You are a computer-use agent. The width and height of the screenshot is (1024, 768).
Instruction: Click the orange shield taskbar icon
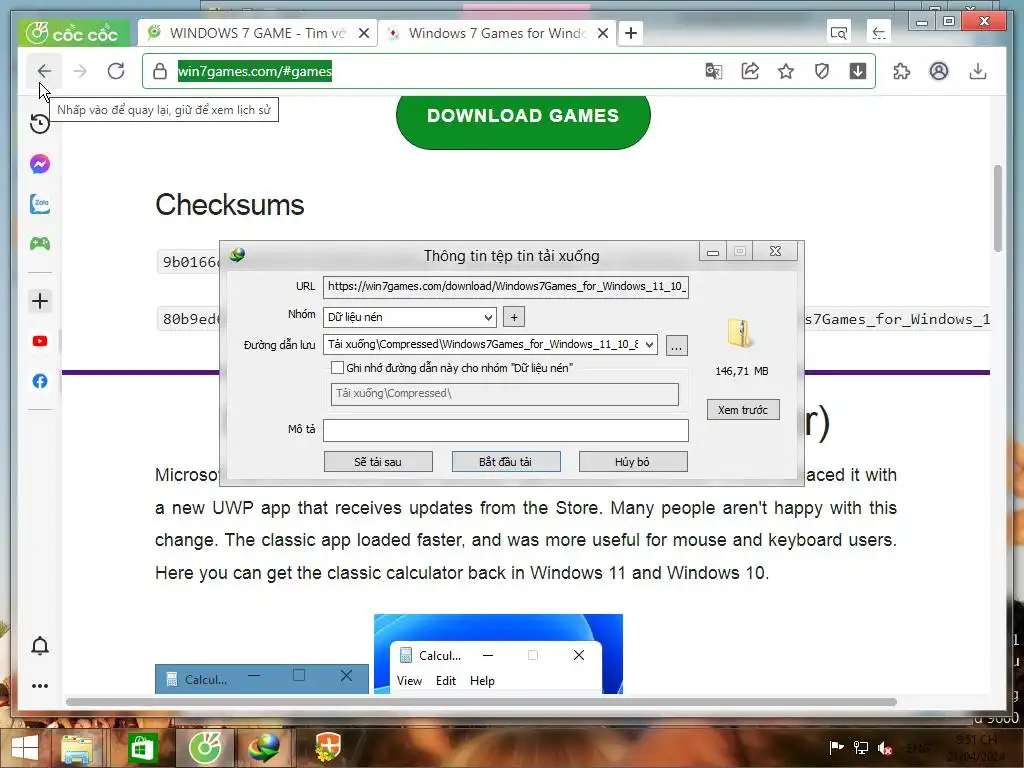tap(327, 748)
